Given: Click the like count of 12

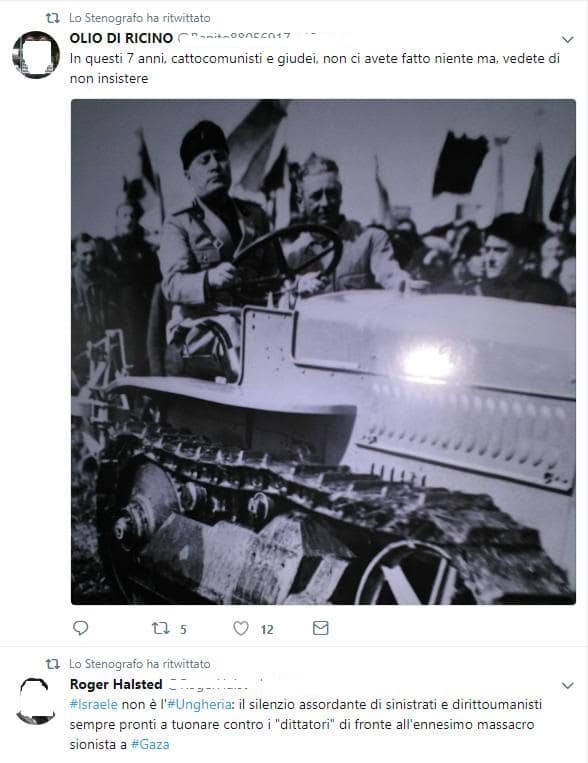Looking at the screenshot, I should [267, 630].
